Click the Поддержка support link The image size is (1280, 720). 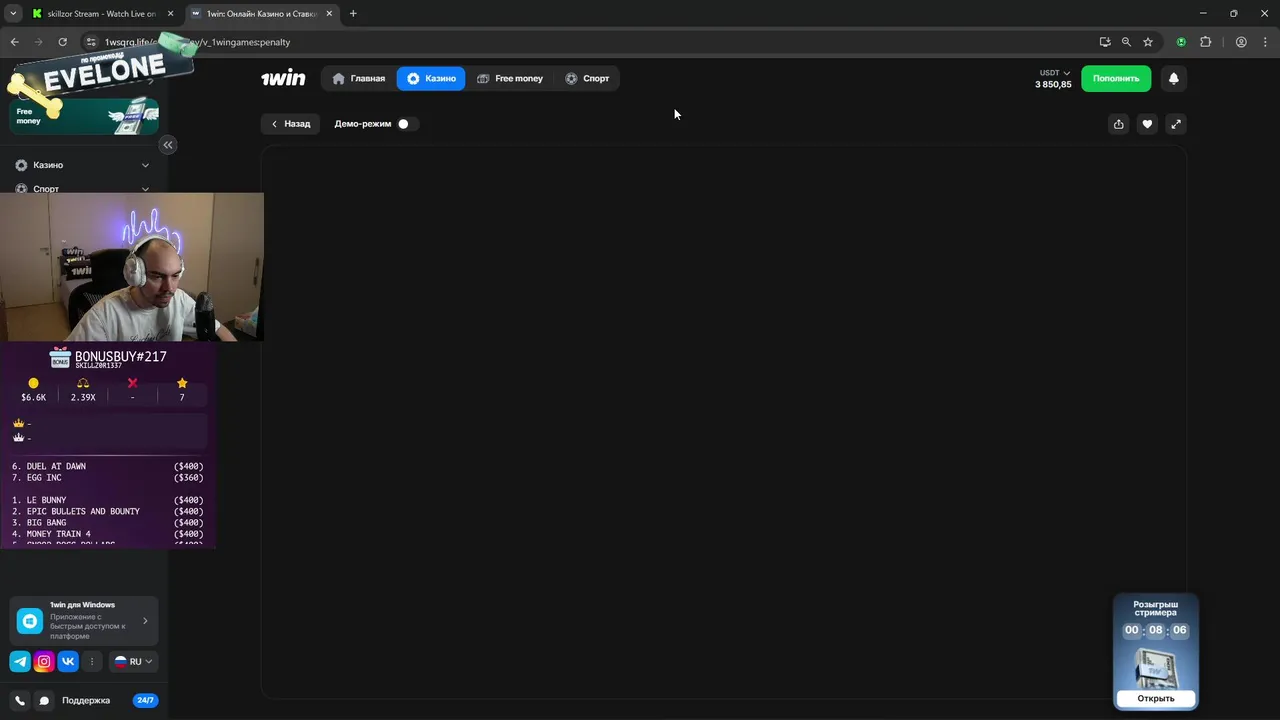pyautogui.click(x=86, y=700)
